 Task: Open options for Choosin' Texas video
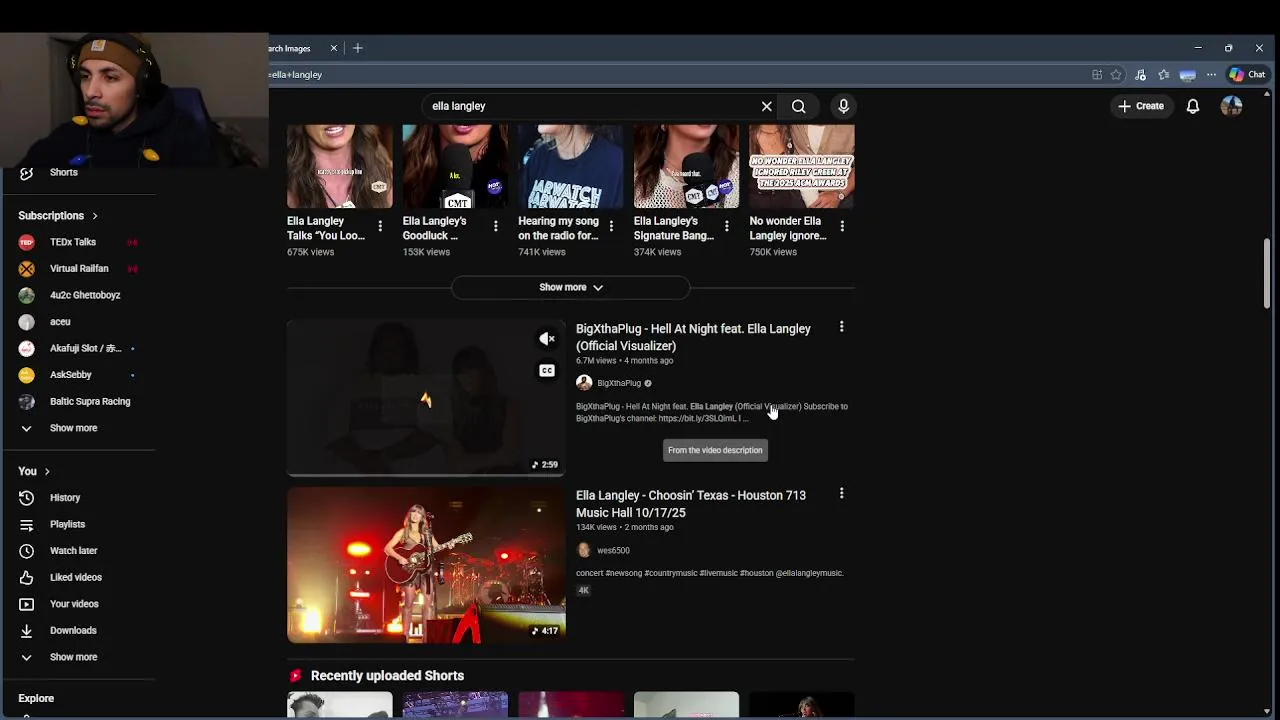842,494
